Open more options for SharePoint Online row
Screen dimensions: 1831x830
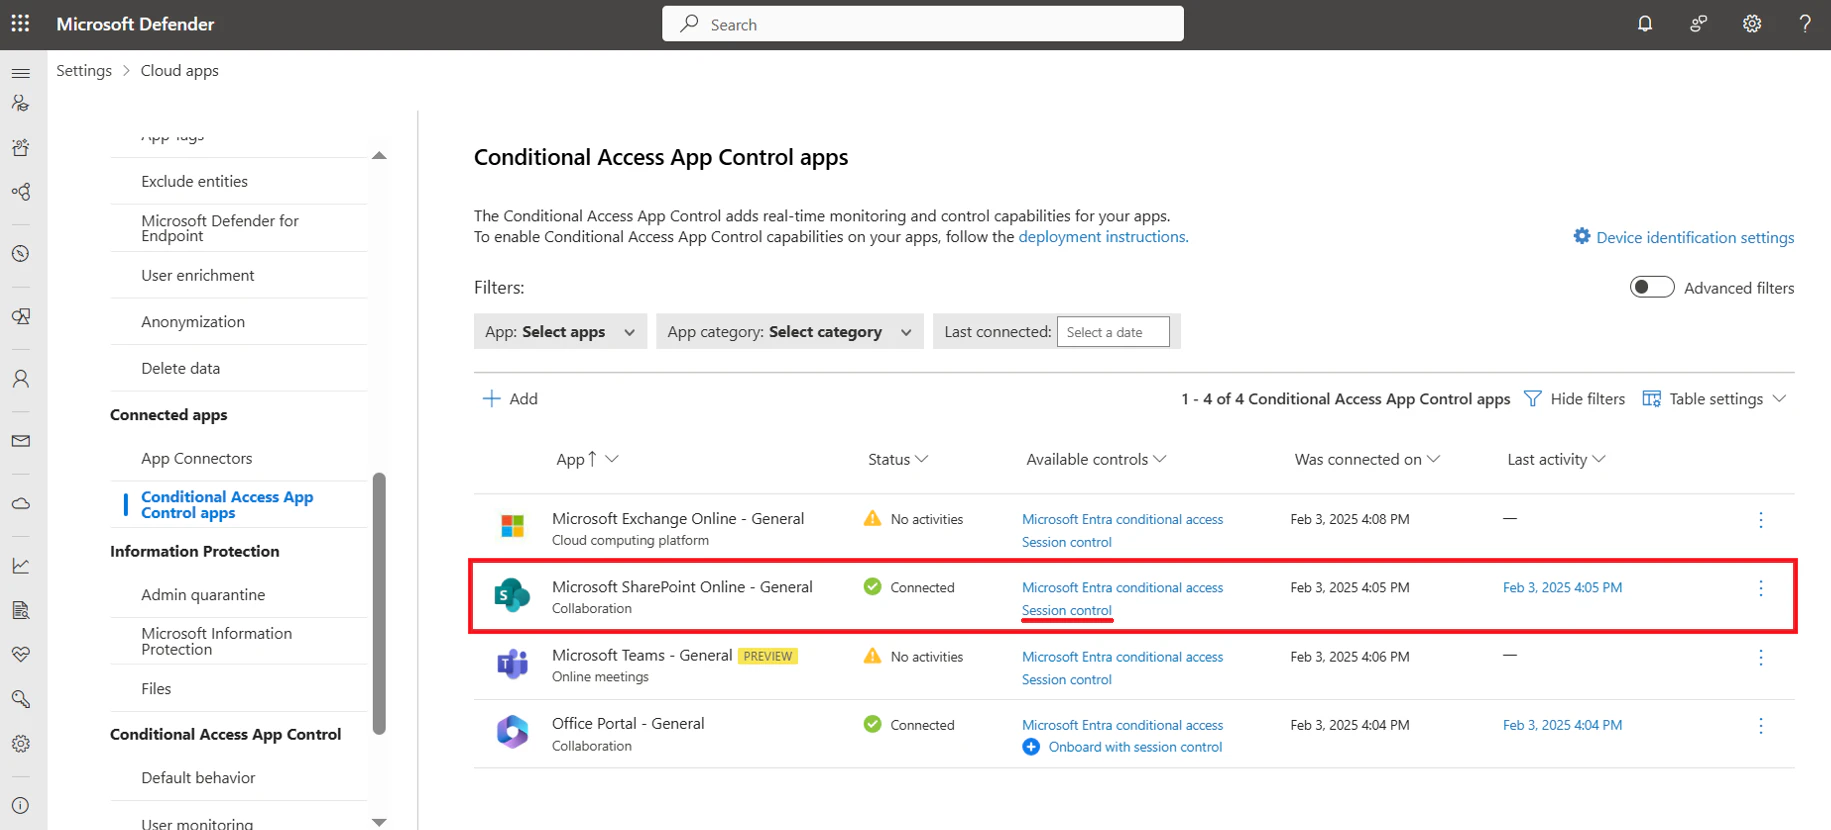1761,588
